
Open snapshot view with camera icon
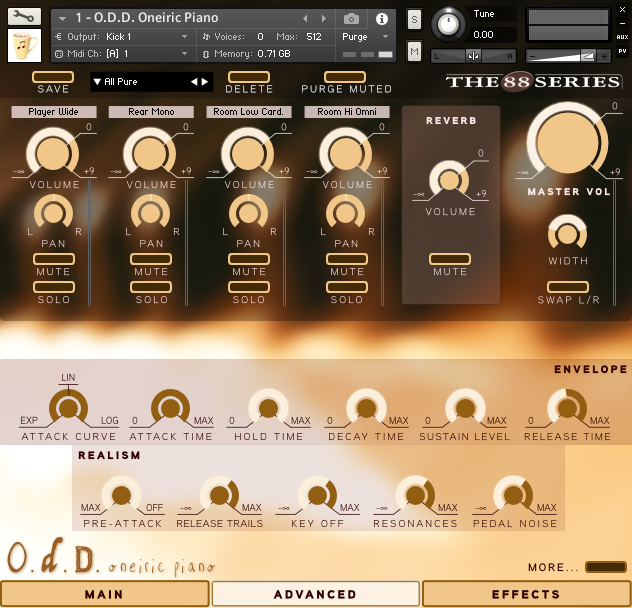coord(351,19)
